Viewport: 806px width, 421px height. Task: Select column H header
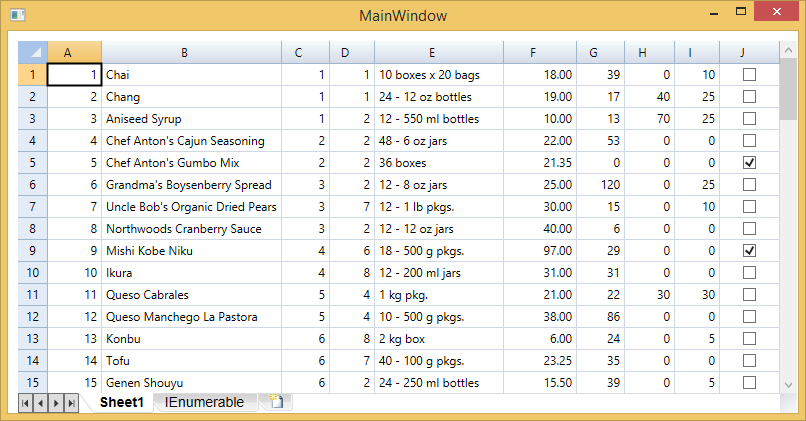(x=649, y=52)
